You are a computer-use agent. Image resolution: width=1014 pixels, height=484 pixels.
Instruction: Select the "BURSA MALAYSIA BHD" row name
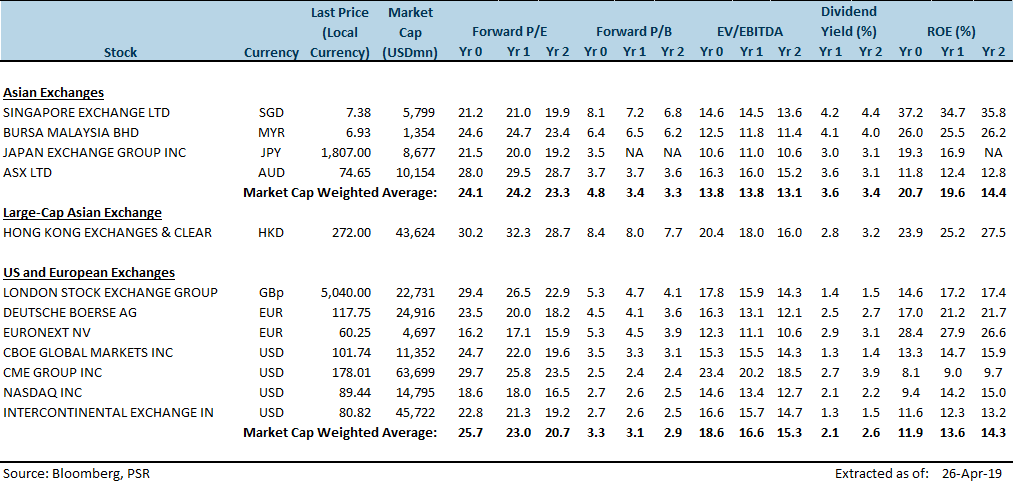73,133
